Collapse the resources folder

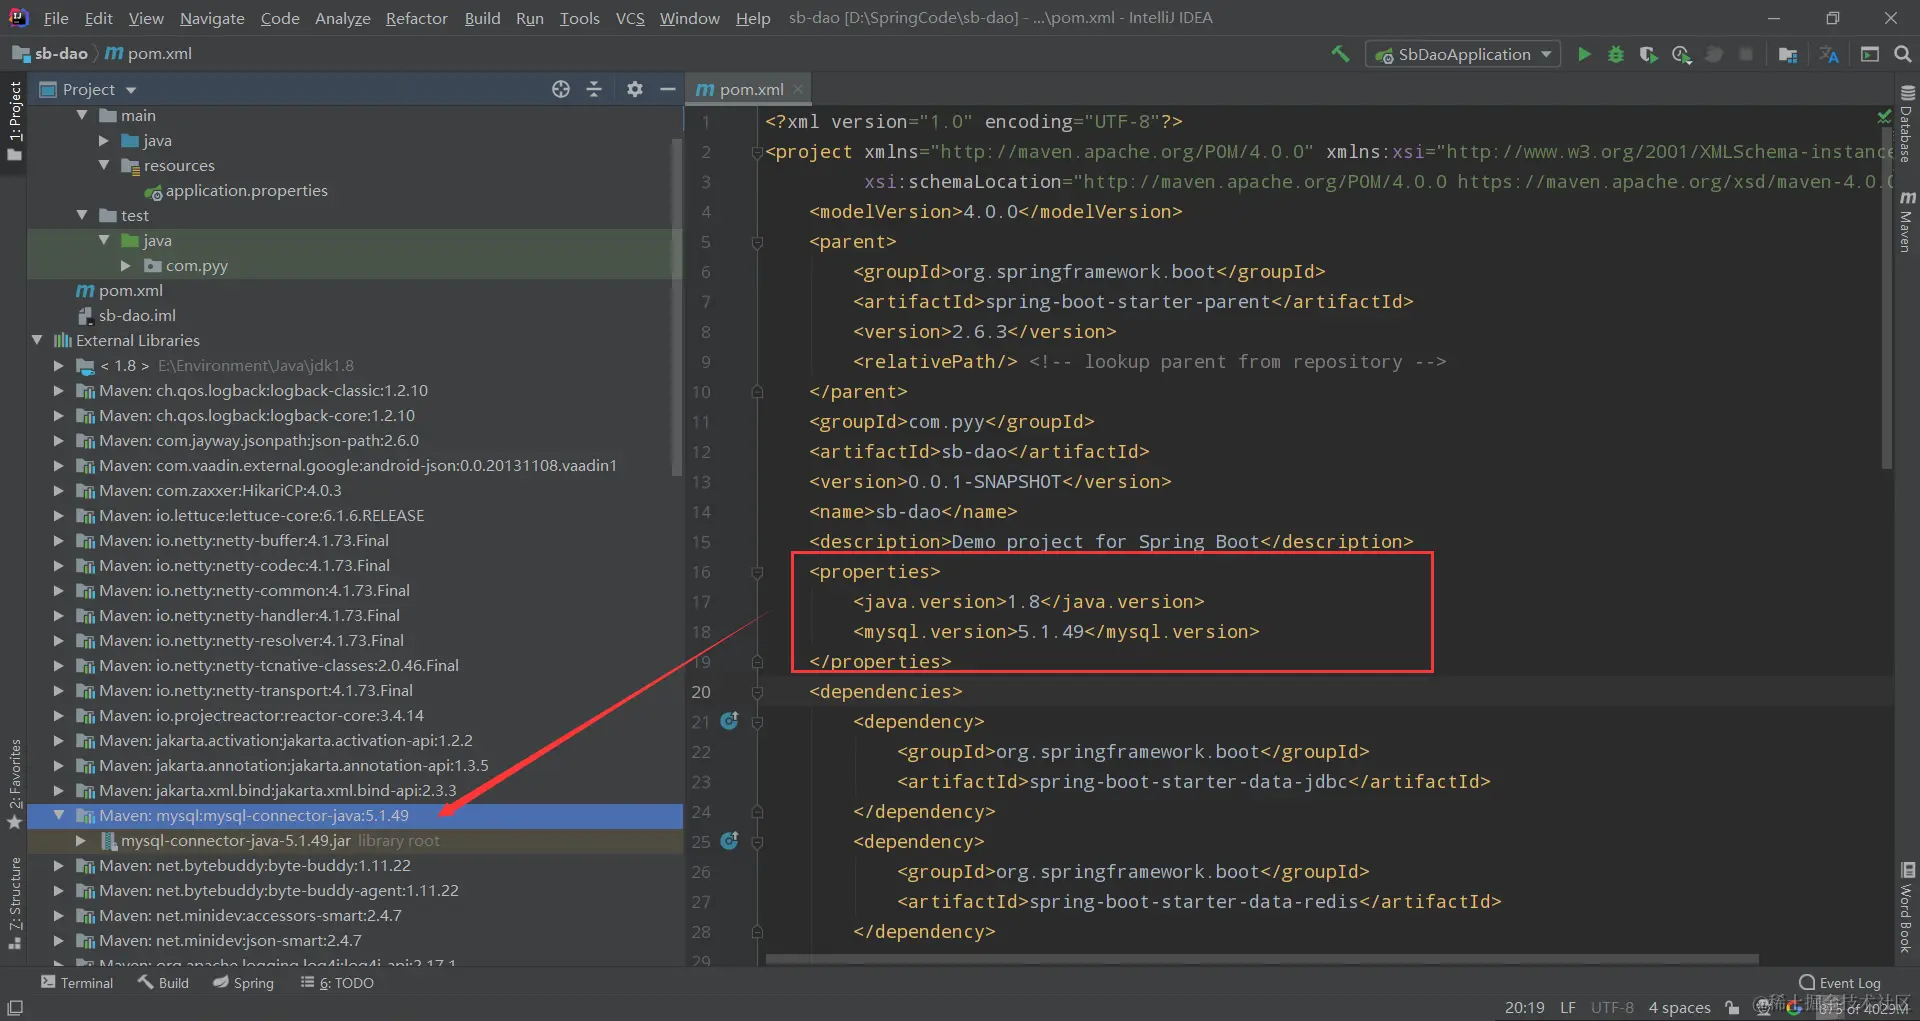tap(104, 165)
